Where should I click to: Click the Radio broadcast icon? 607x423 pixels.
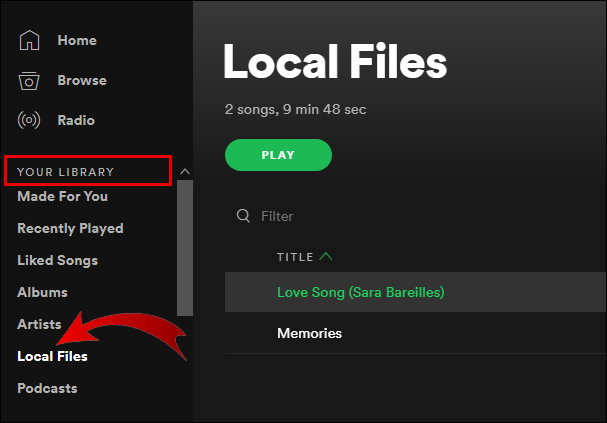pyautogui.click(x=29, y=120)
